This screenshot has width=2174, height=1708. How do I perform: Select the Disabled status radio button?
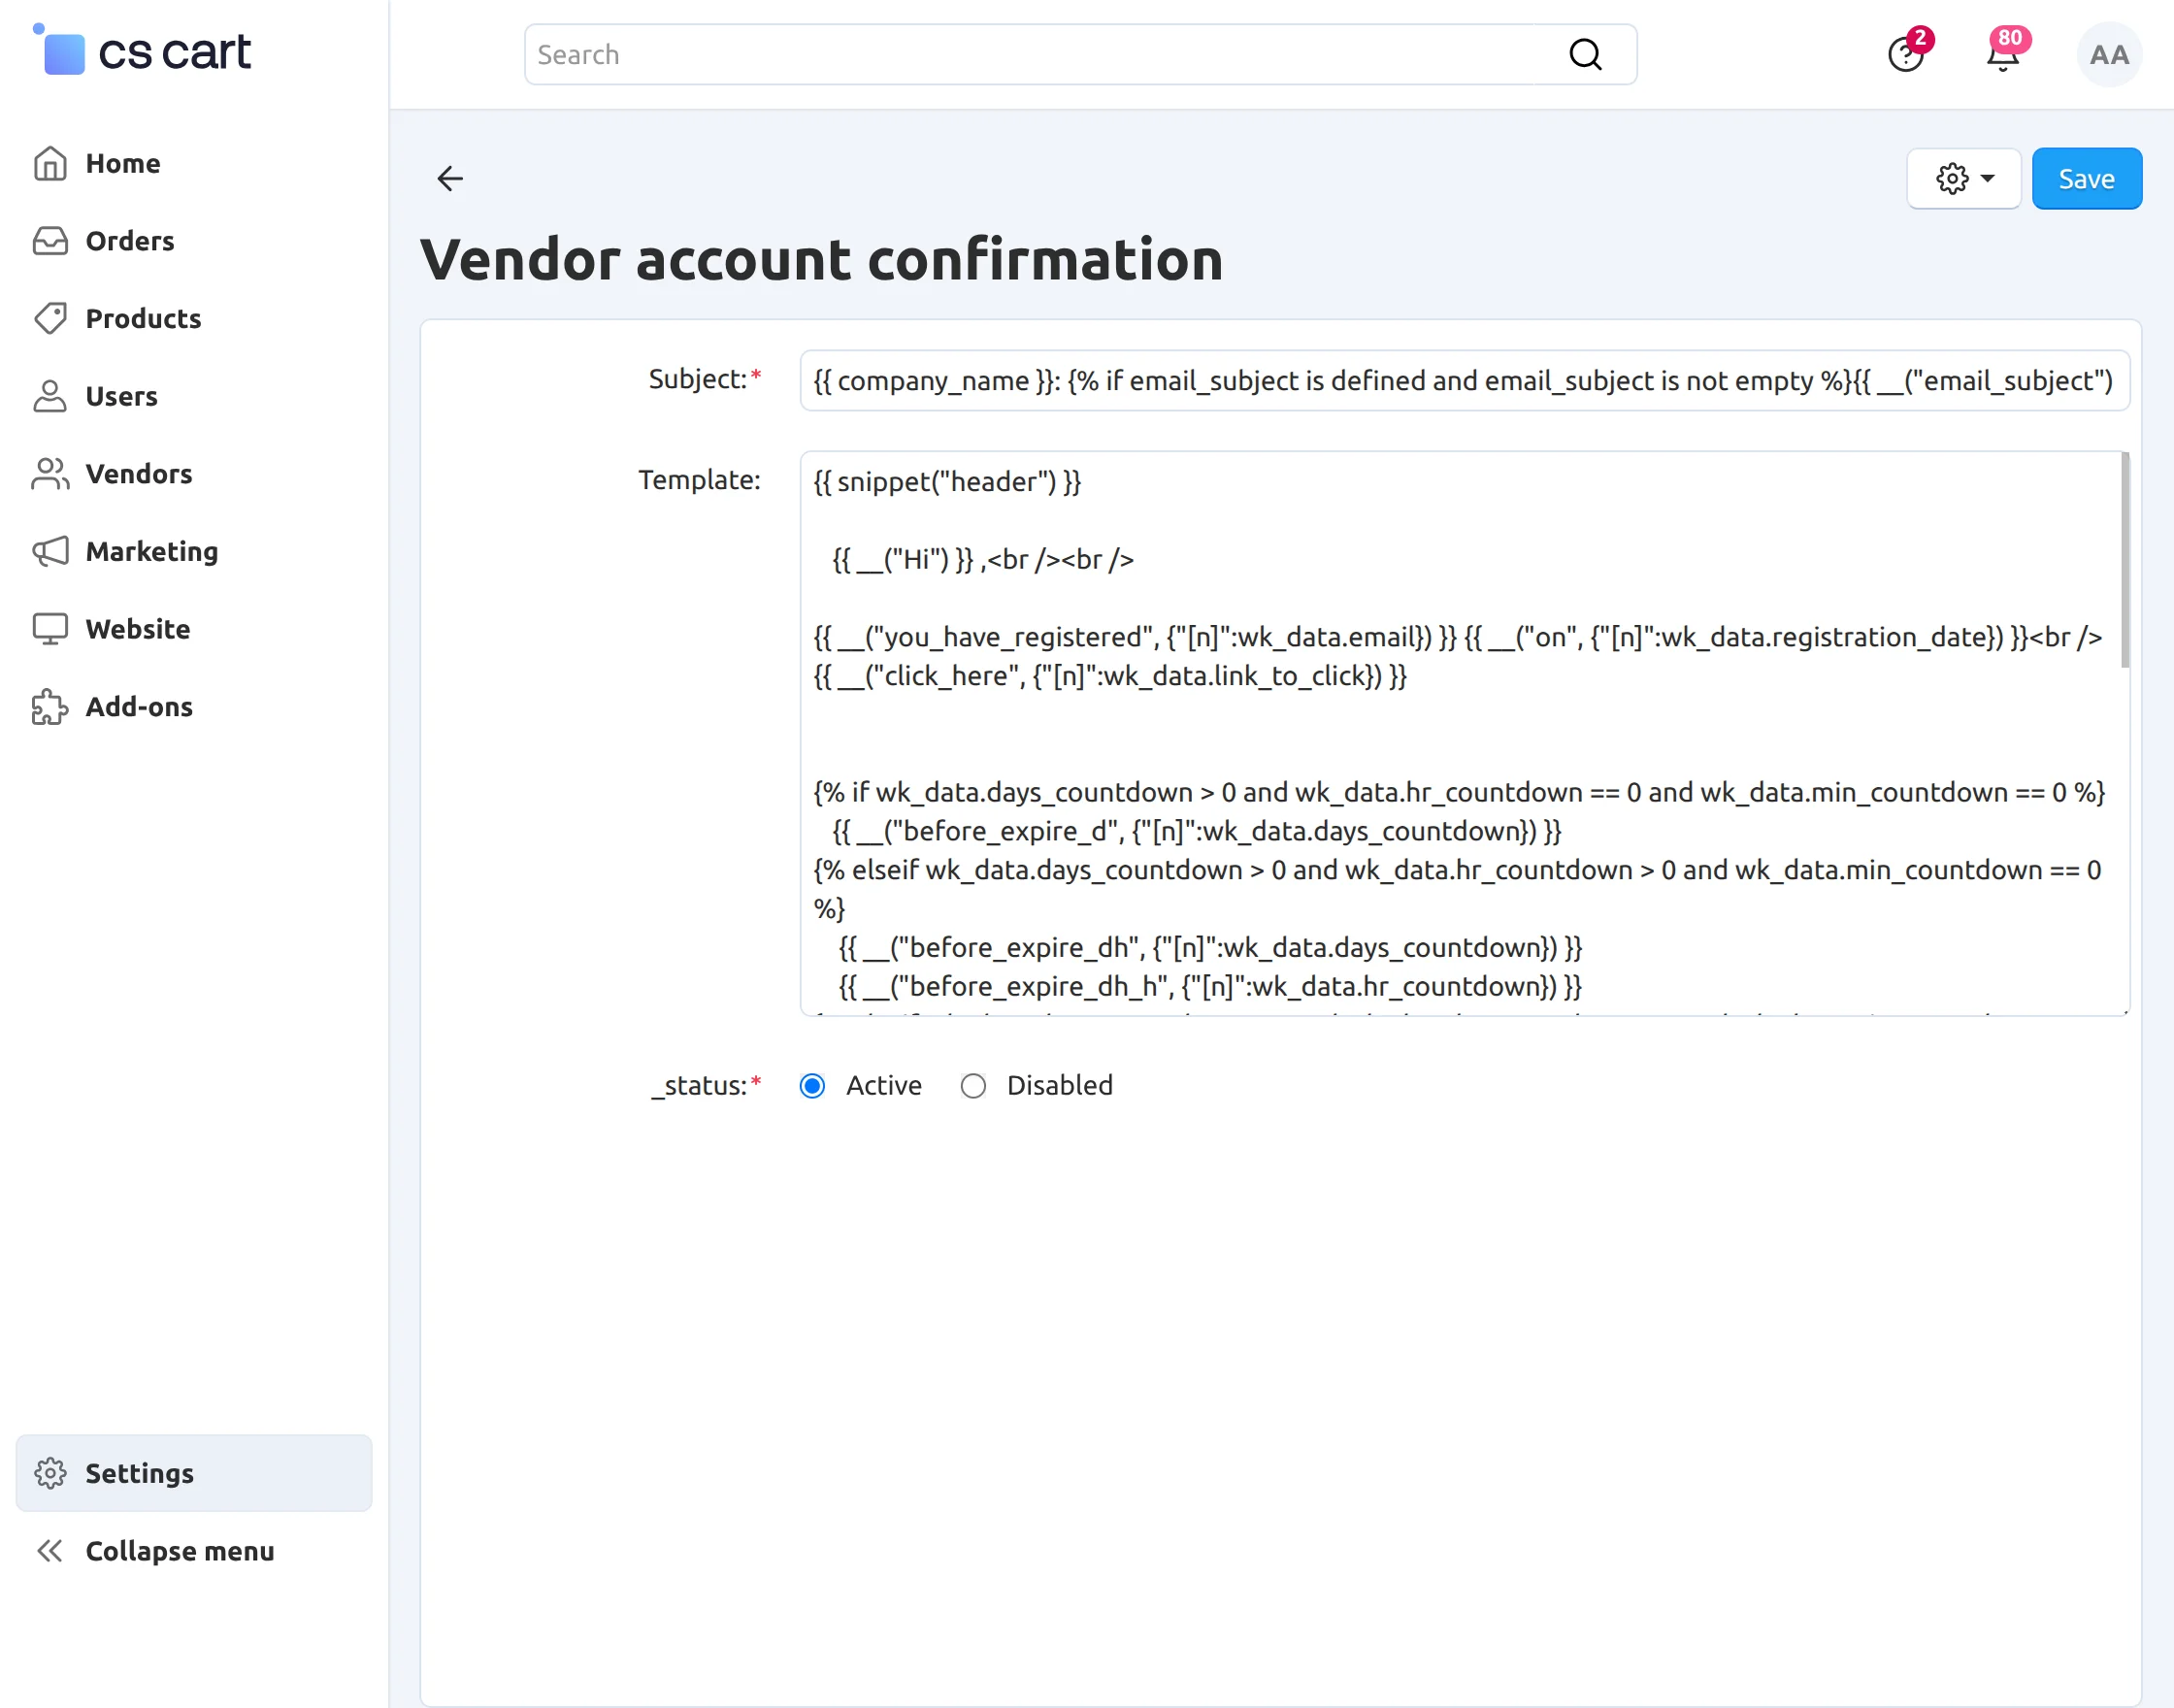(973, 1086)
